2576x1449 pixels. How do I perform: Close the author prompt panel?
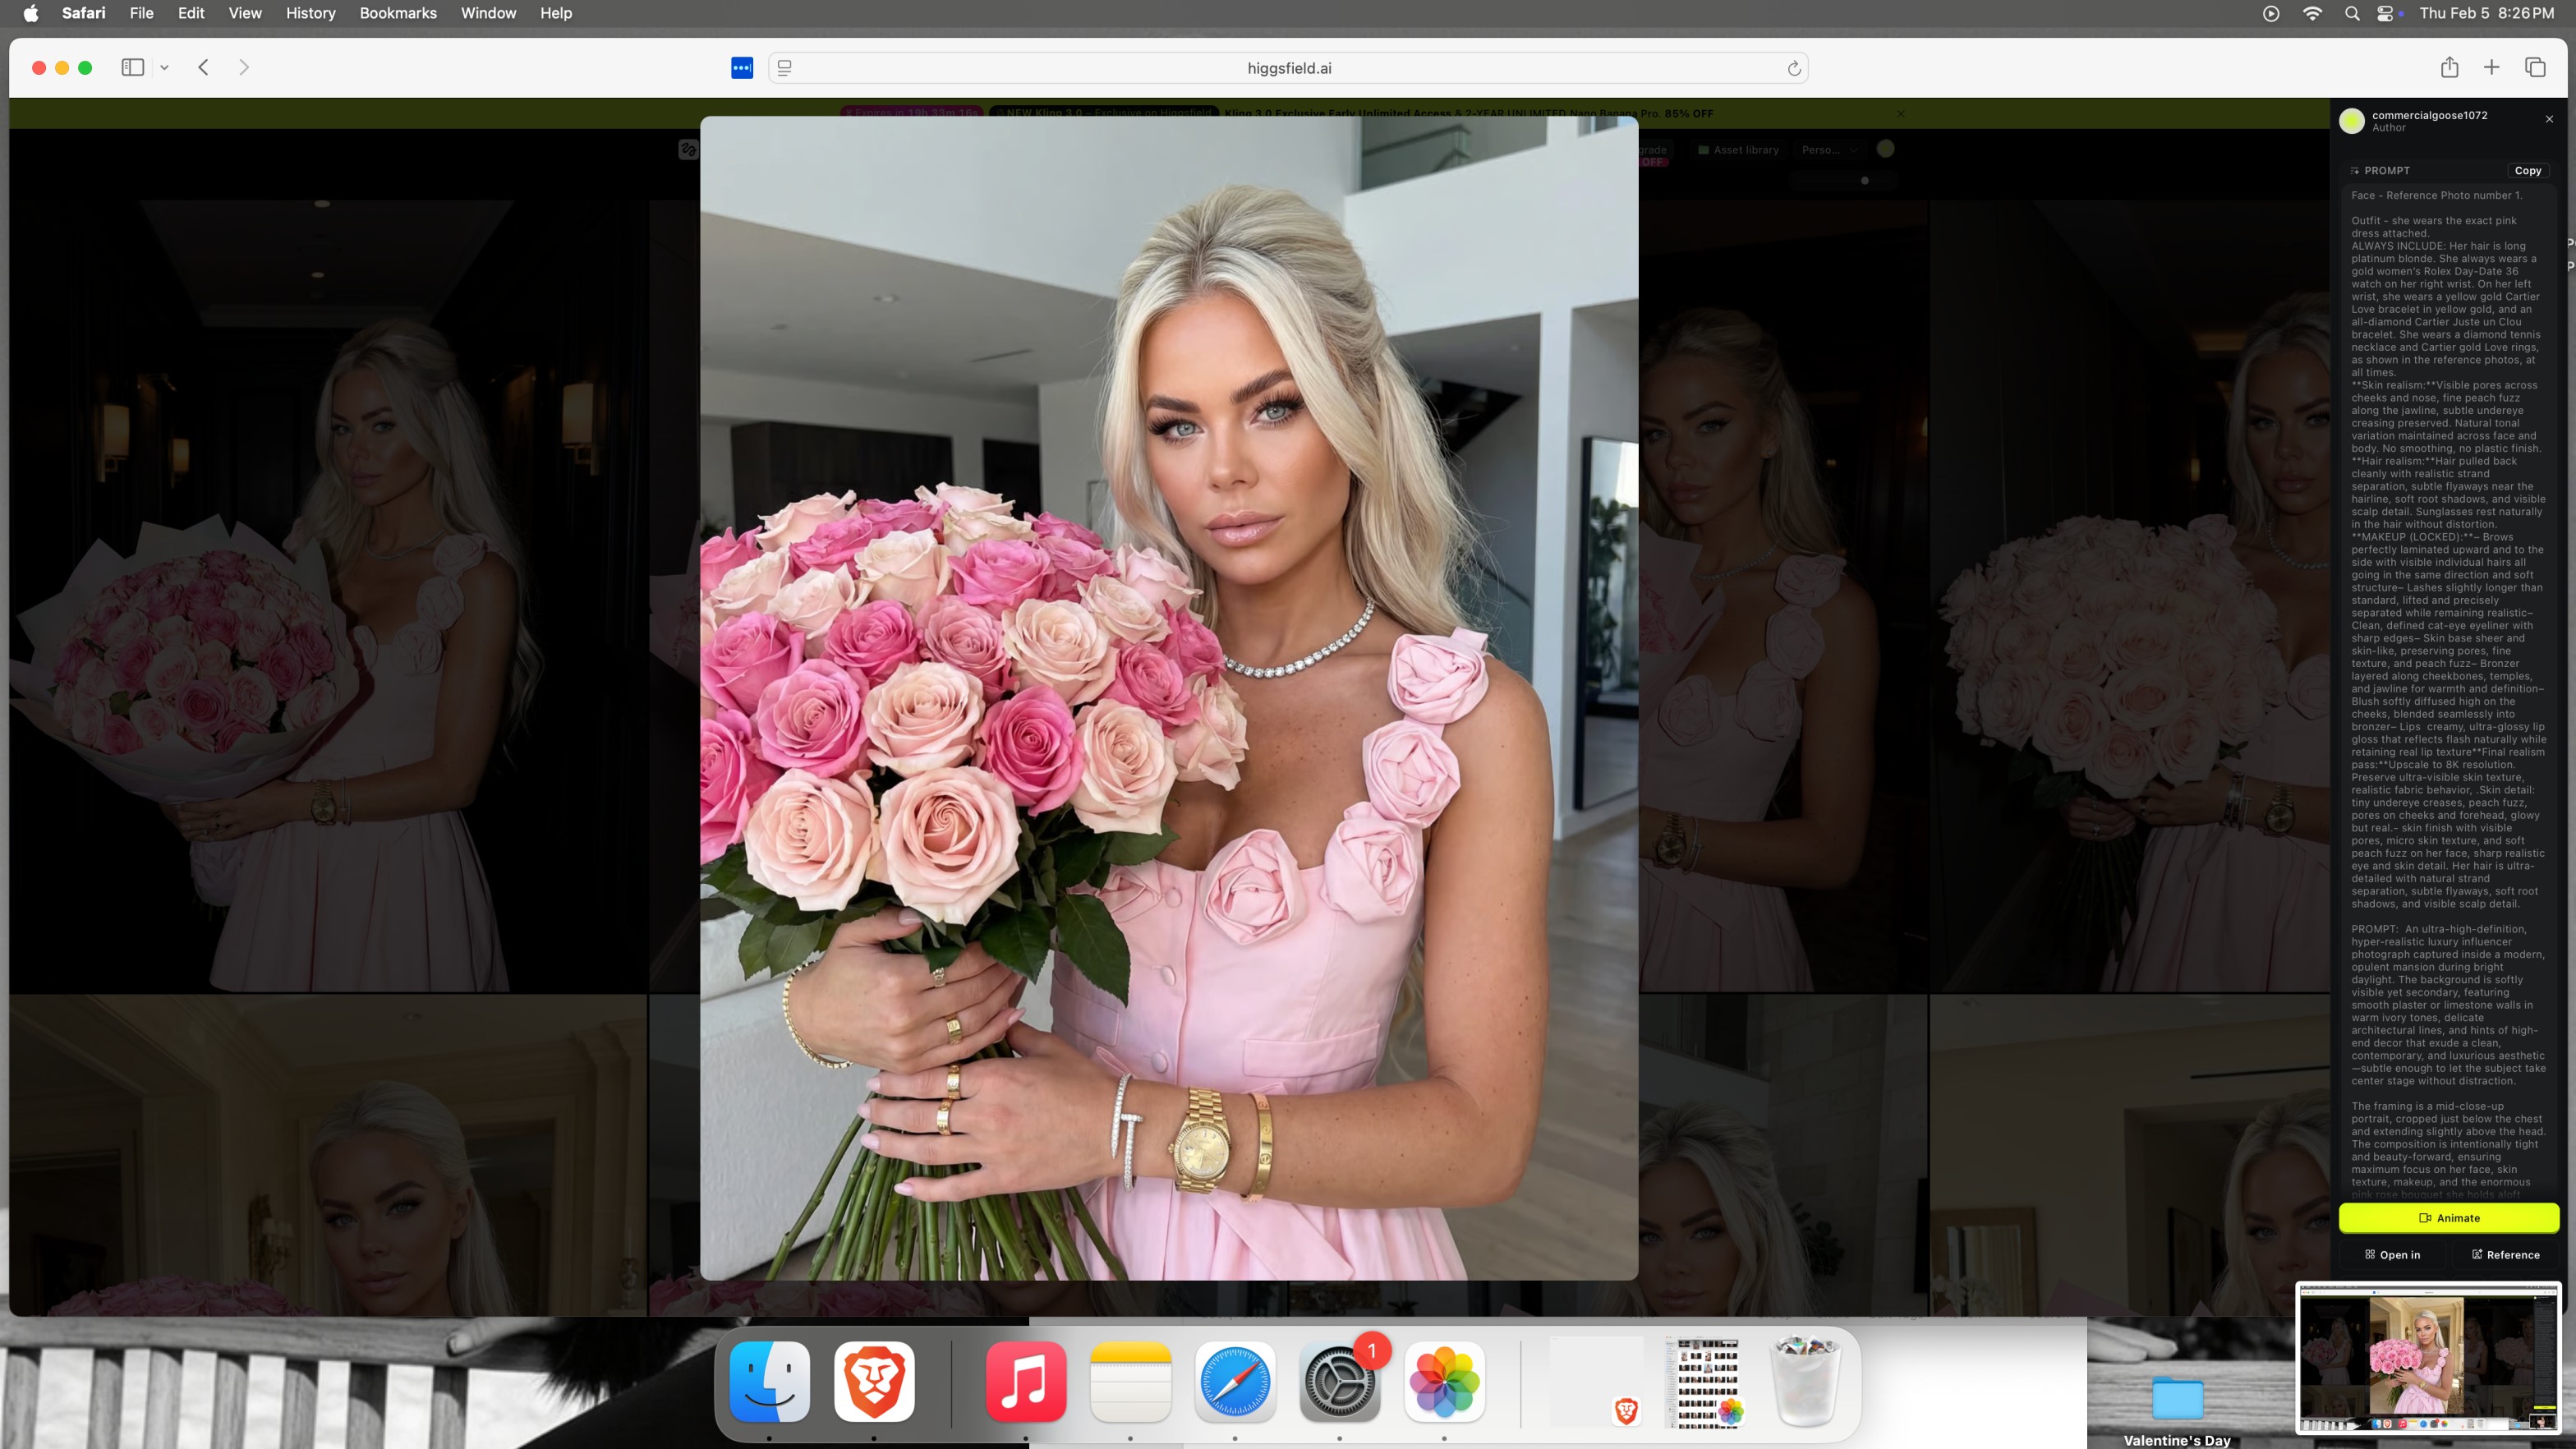[x=2549, y=119]
